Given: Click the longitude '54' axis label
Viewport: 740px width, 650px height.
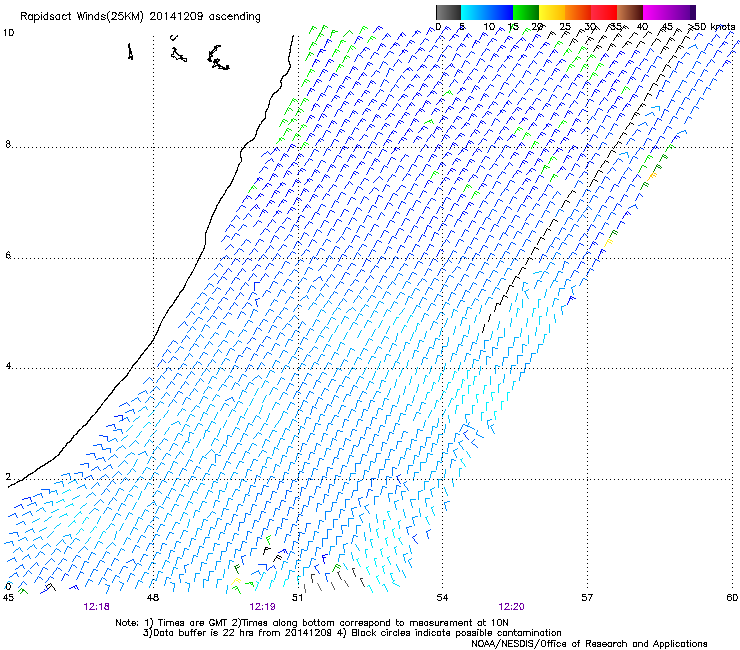Looking at the screenshot, I should point(442,598).
